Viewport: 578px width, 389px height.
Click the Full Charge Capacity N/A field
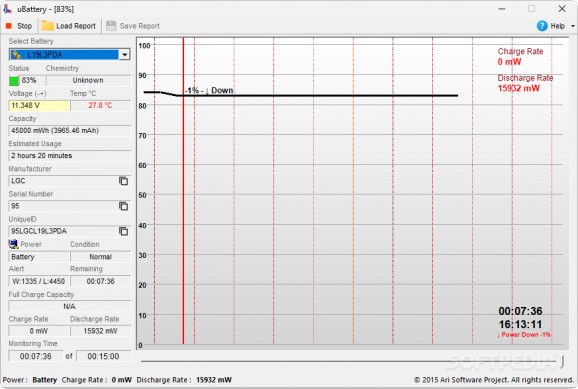pos(69,306)
